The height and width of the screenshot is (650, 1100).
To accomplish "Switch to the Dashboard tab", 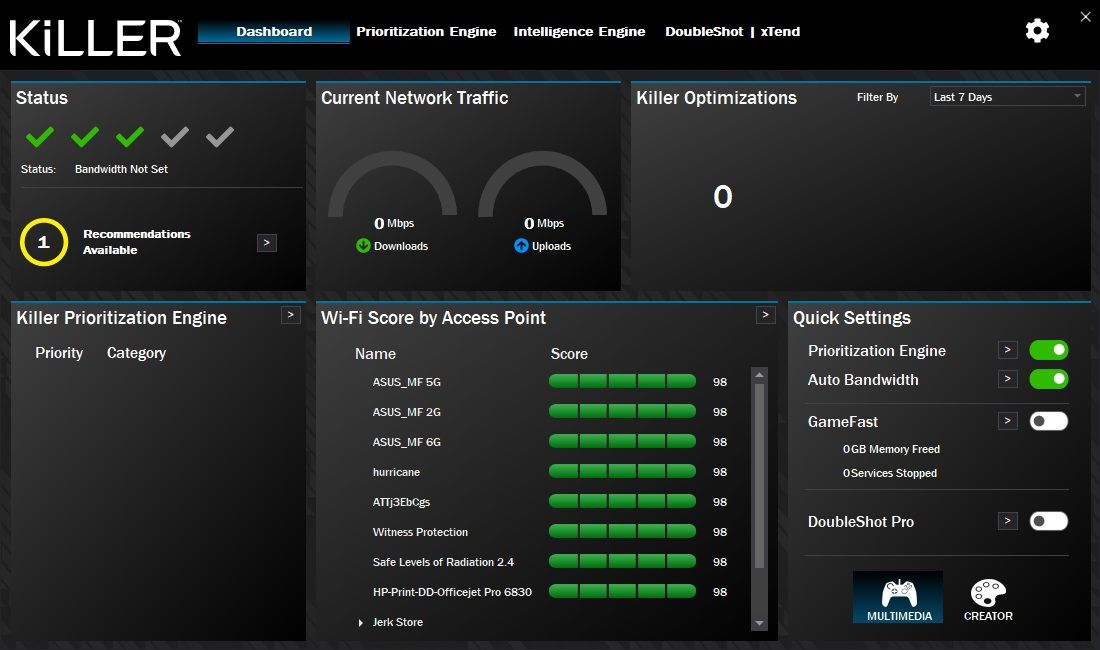I will (x=274, y=32).
